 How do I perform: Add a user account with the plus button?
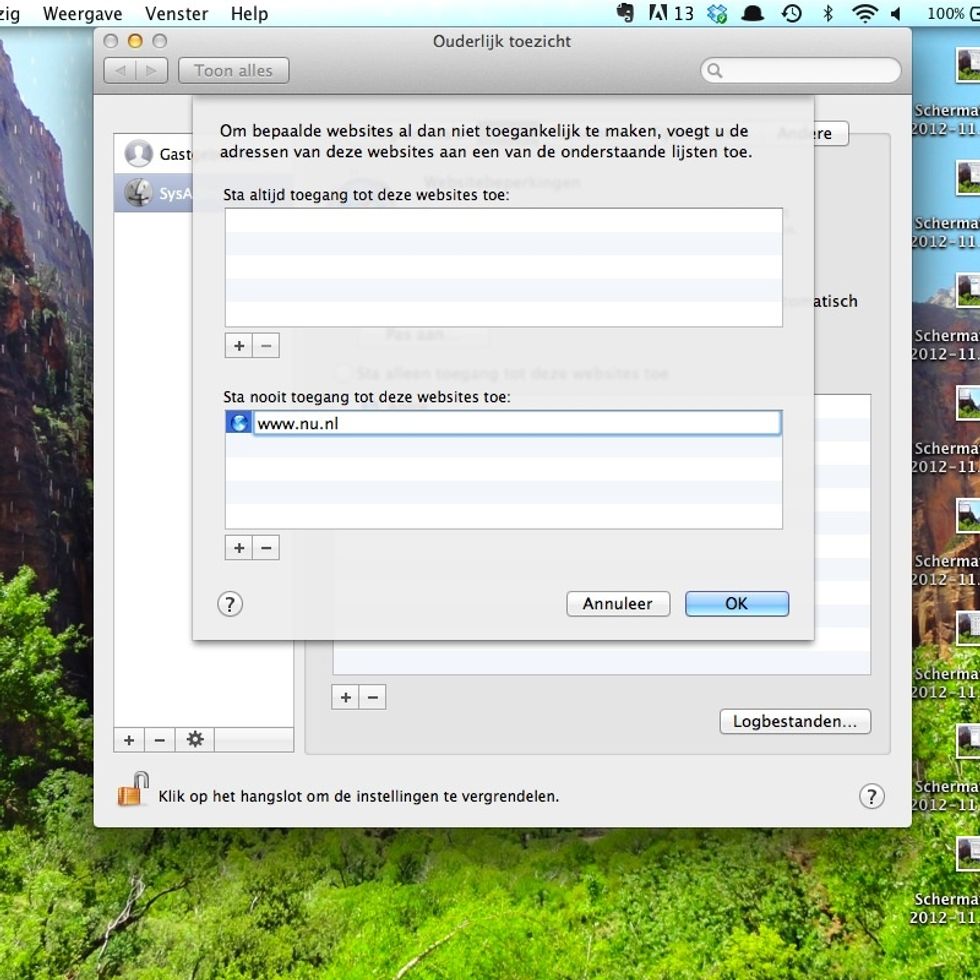129,741
